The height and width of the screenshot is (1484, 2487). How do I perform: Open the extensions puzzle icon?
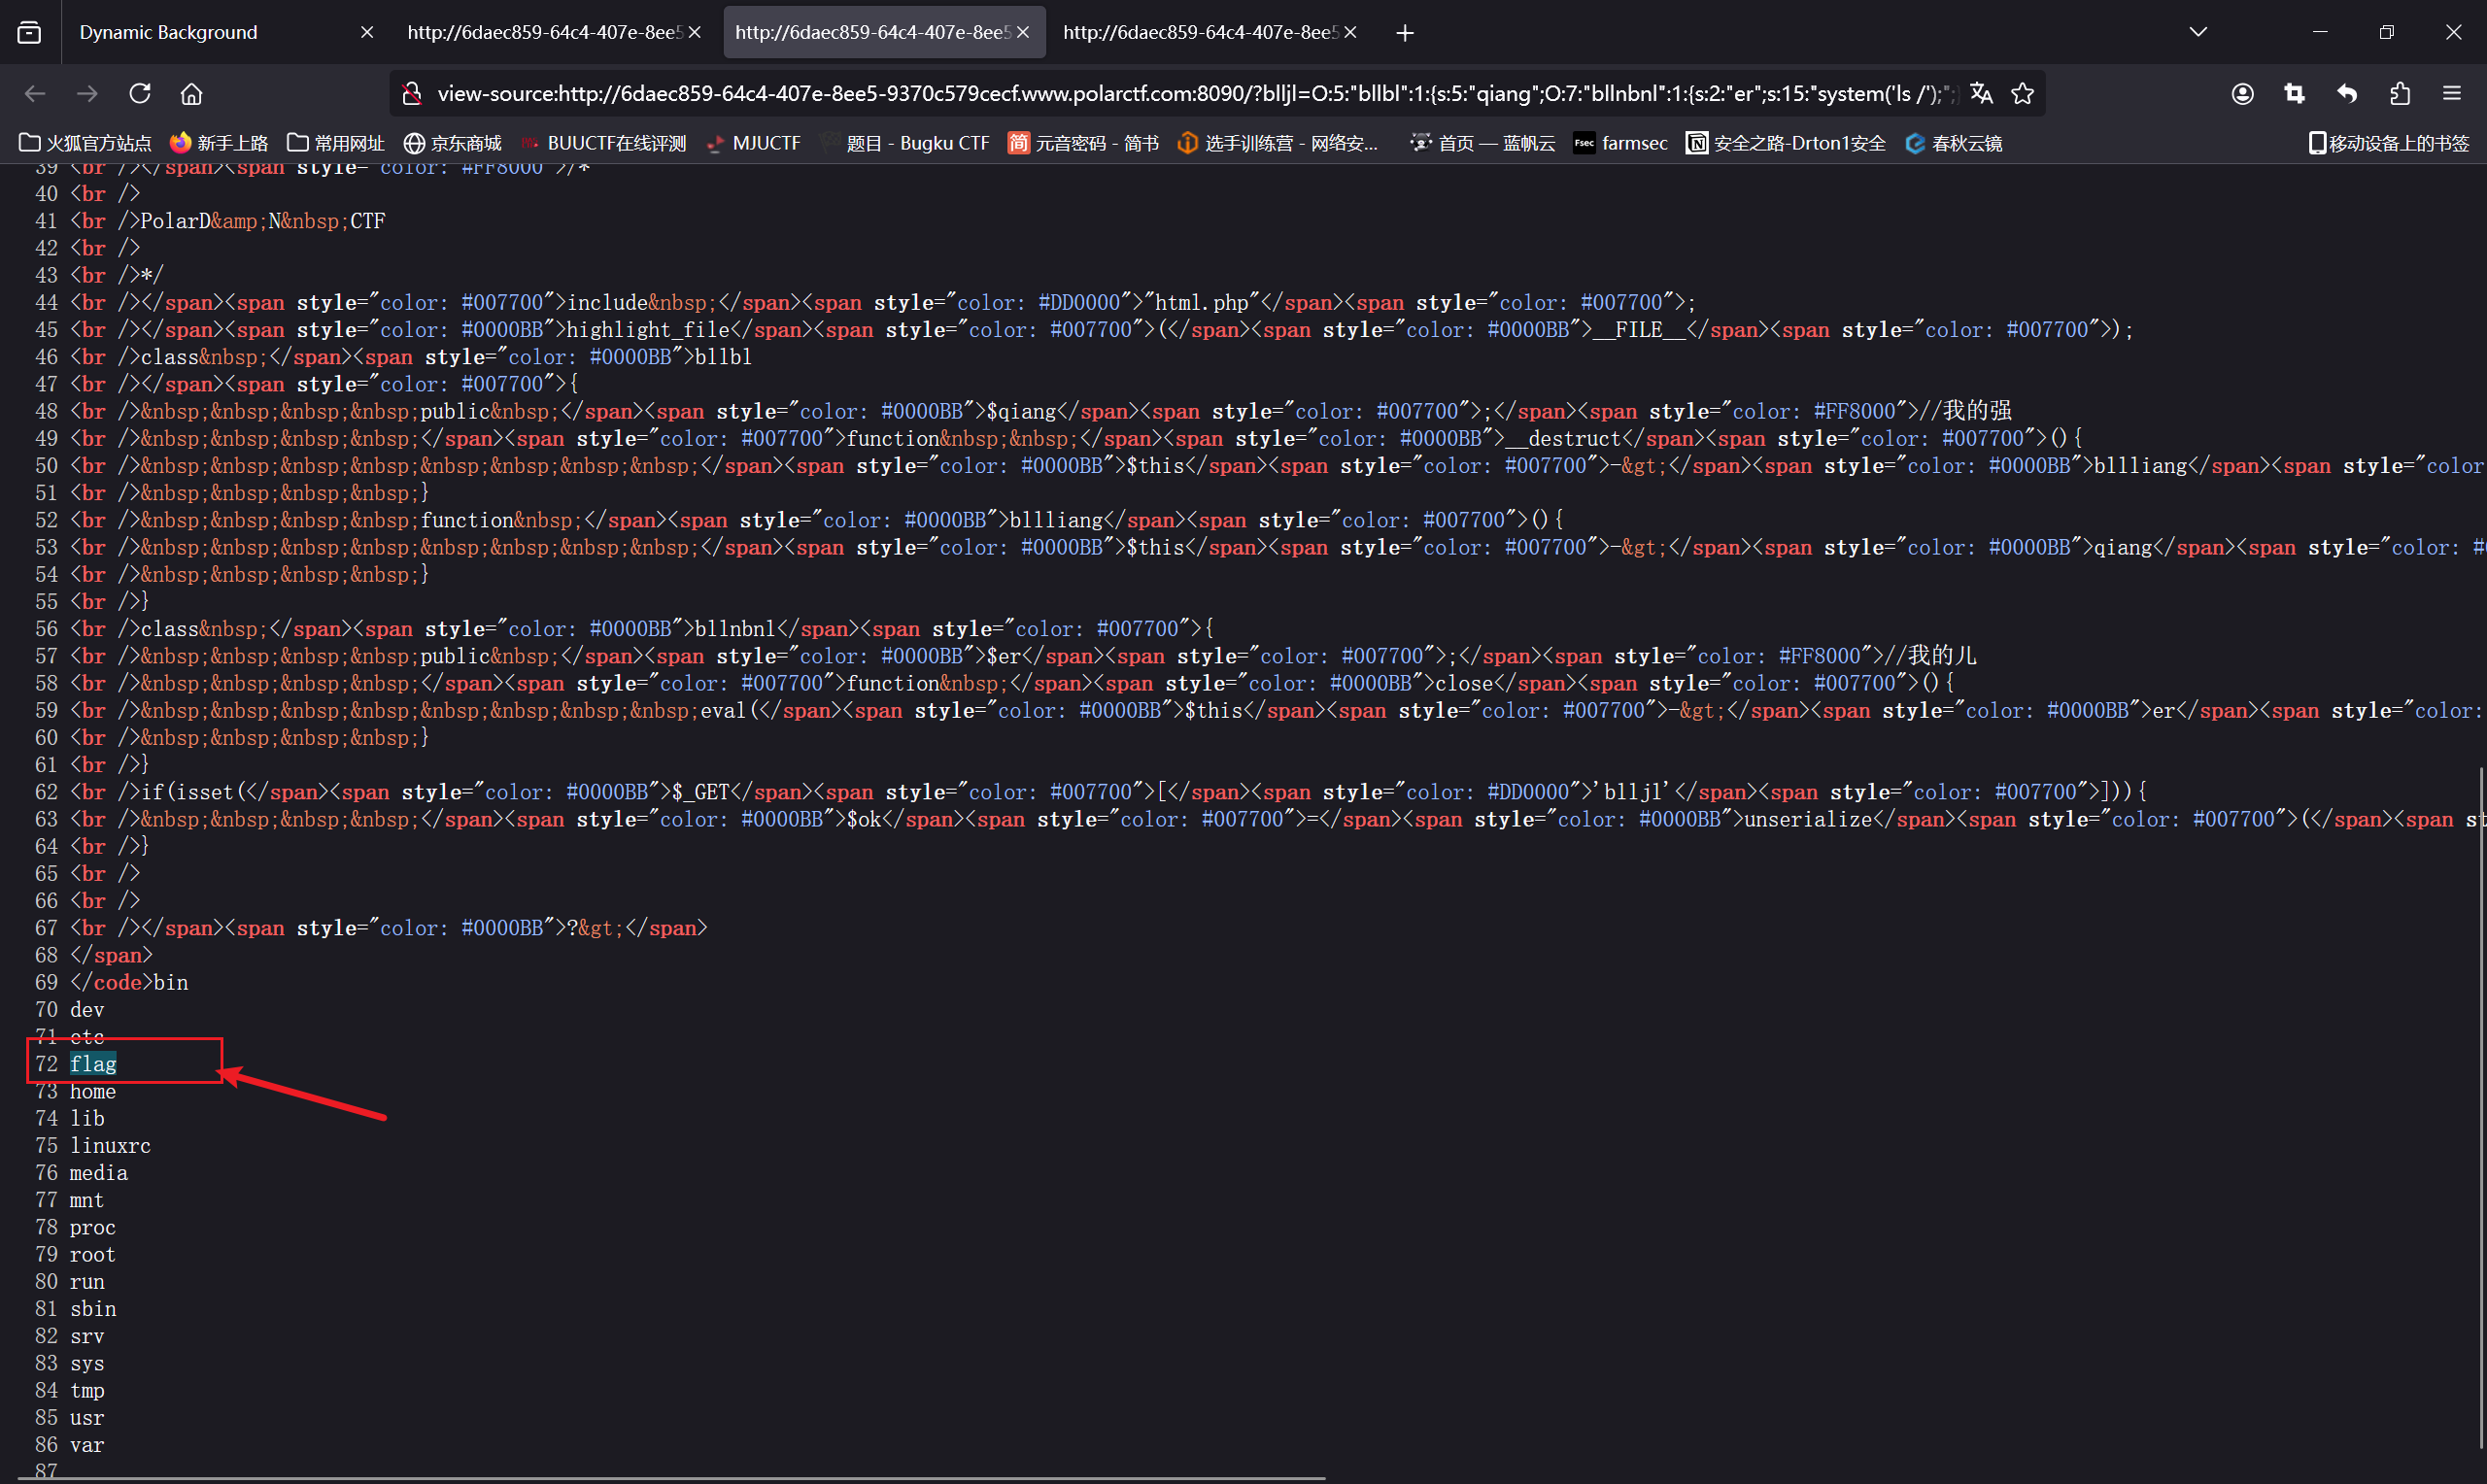pyautogui.click(x=2399, y=93)
